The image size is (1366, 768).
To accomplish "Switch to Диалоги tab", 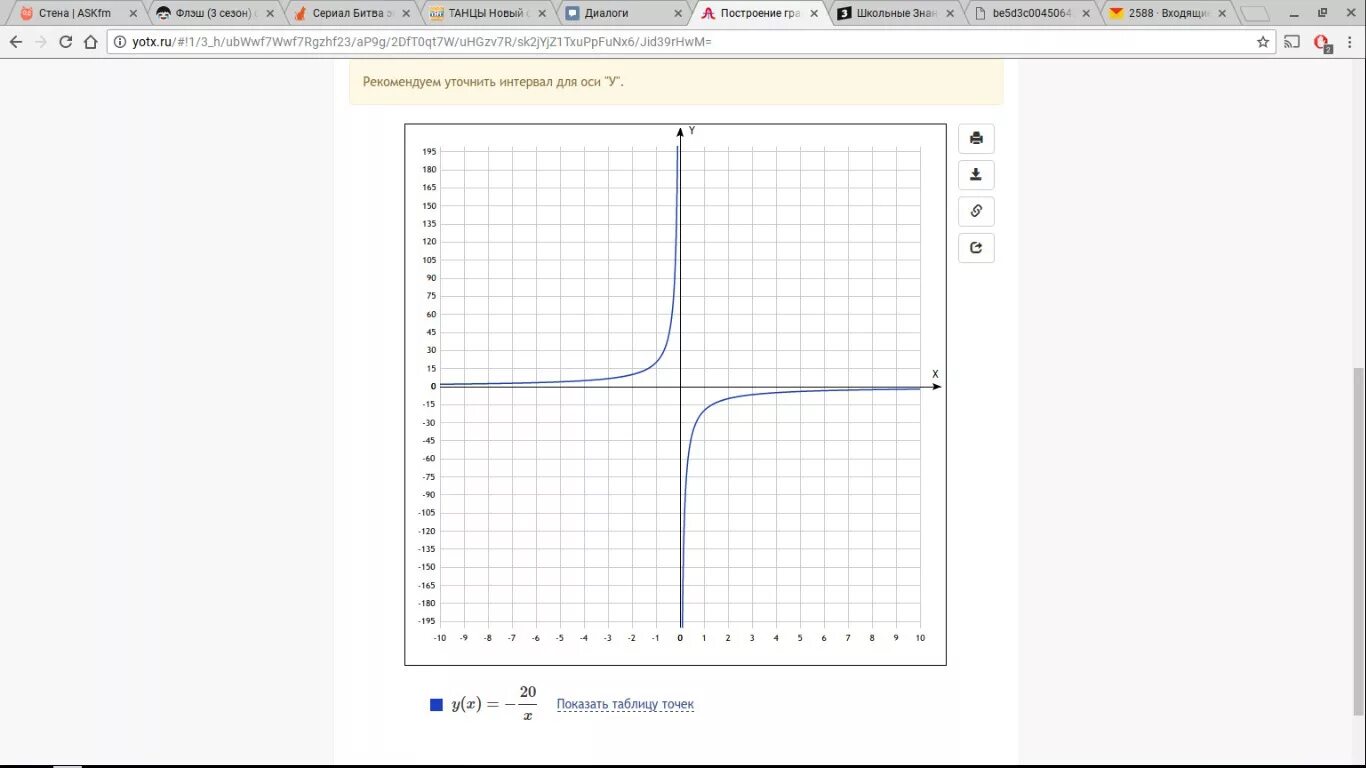I will point(622,14).
